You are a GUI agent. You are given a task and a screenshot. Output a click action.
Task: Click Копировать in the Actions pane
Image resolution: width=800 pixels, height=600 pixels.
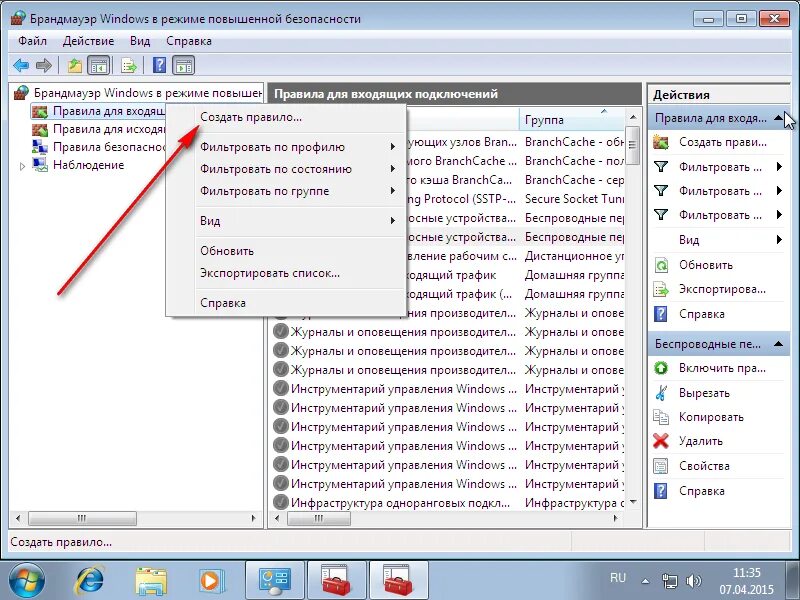711,417
